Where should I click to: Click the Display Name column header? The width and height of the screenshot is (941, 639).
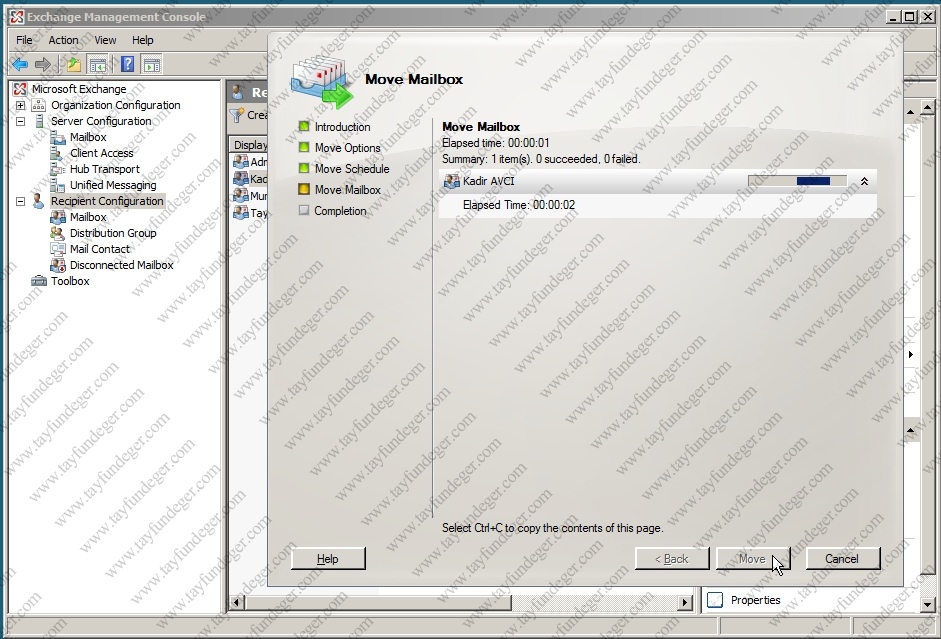[x=250, y=145]
